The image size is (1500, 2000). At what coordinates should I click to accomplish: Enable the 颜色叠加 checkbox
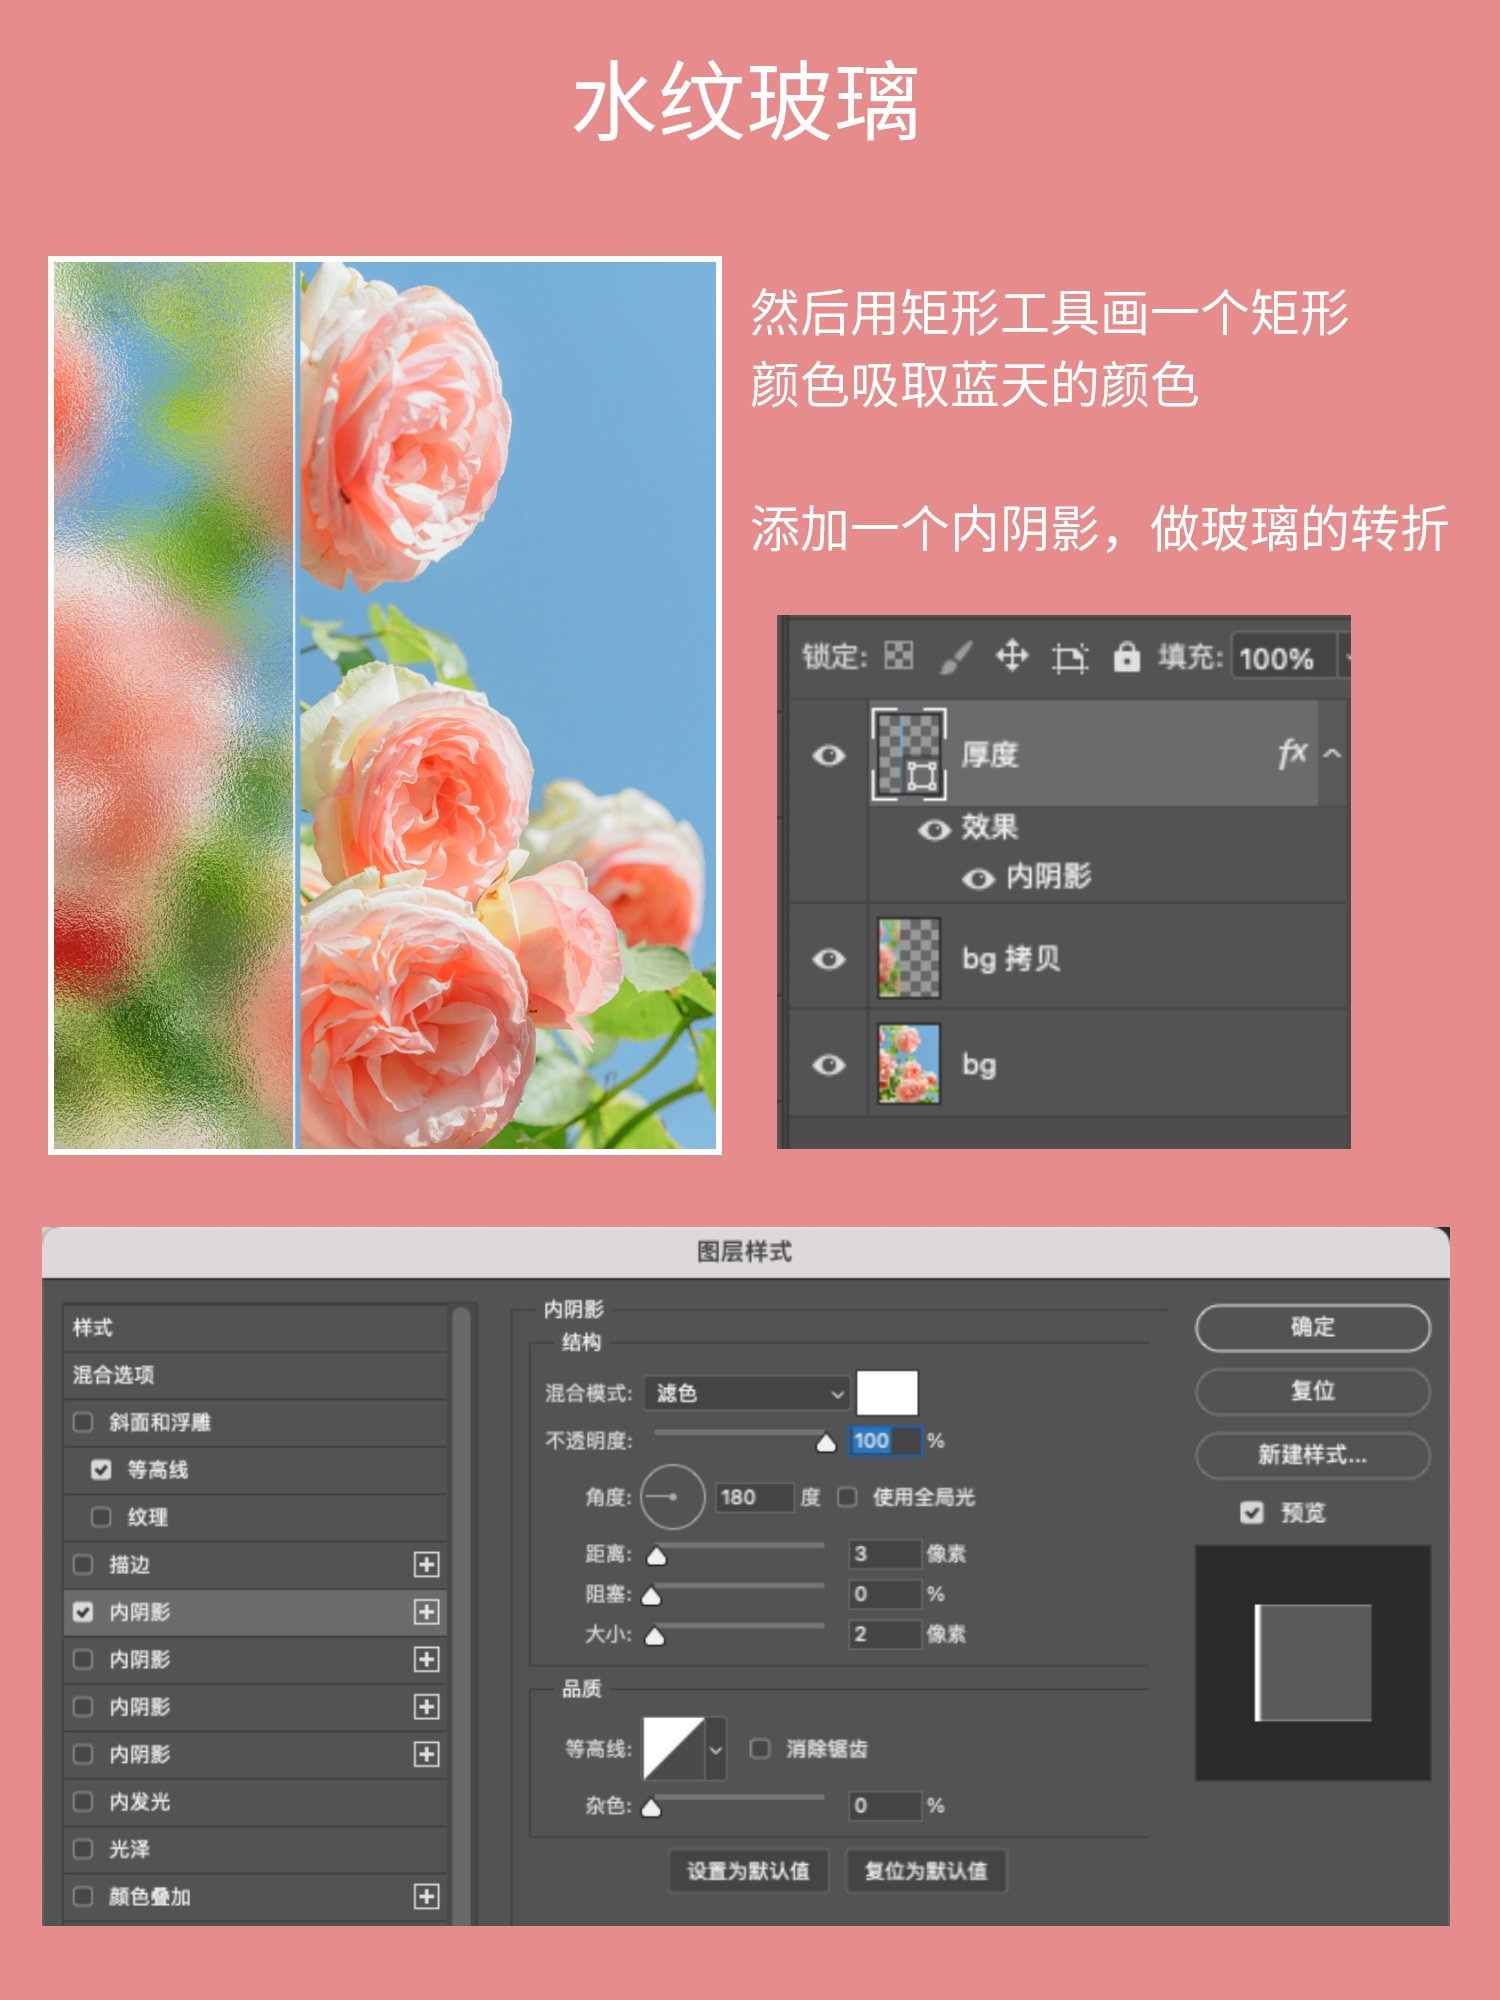point(83,1896)
